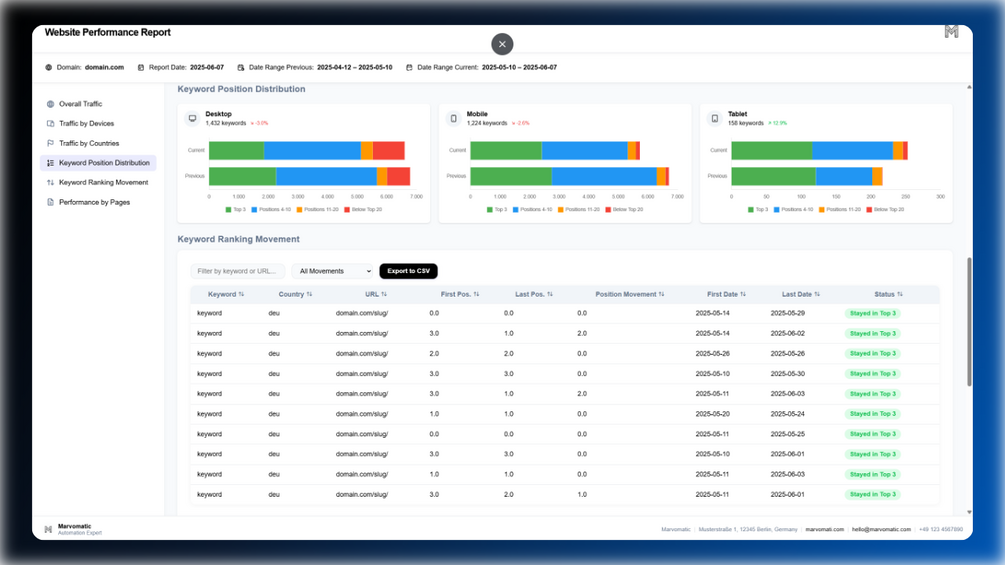Image resolution: width=1005 pixels, height=565 pixels.
Task: Click the Performance by Pages document icon
Action: pos(50,202)
